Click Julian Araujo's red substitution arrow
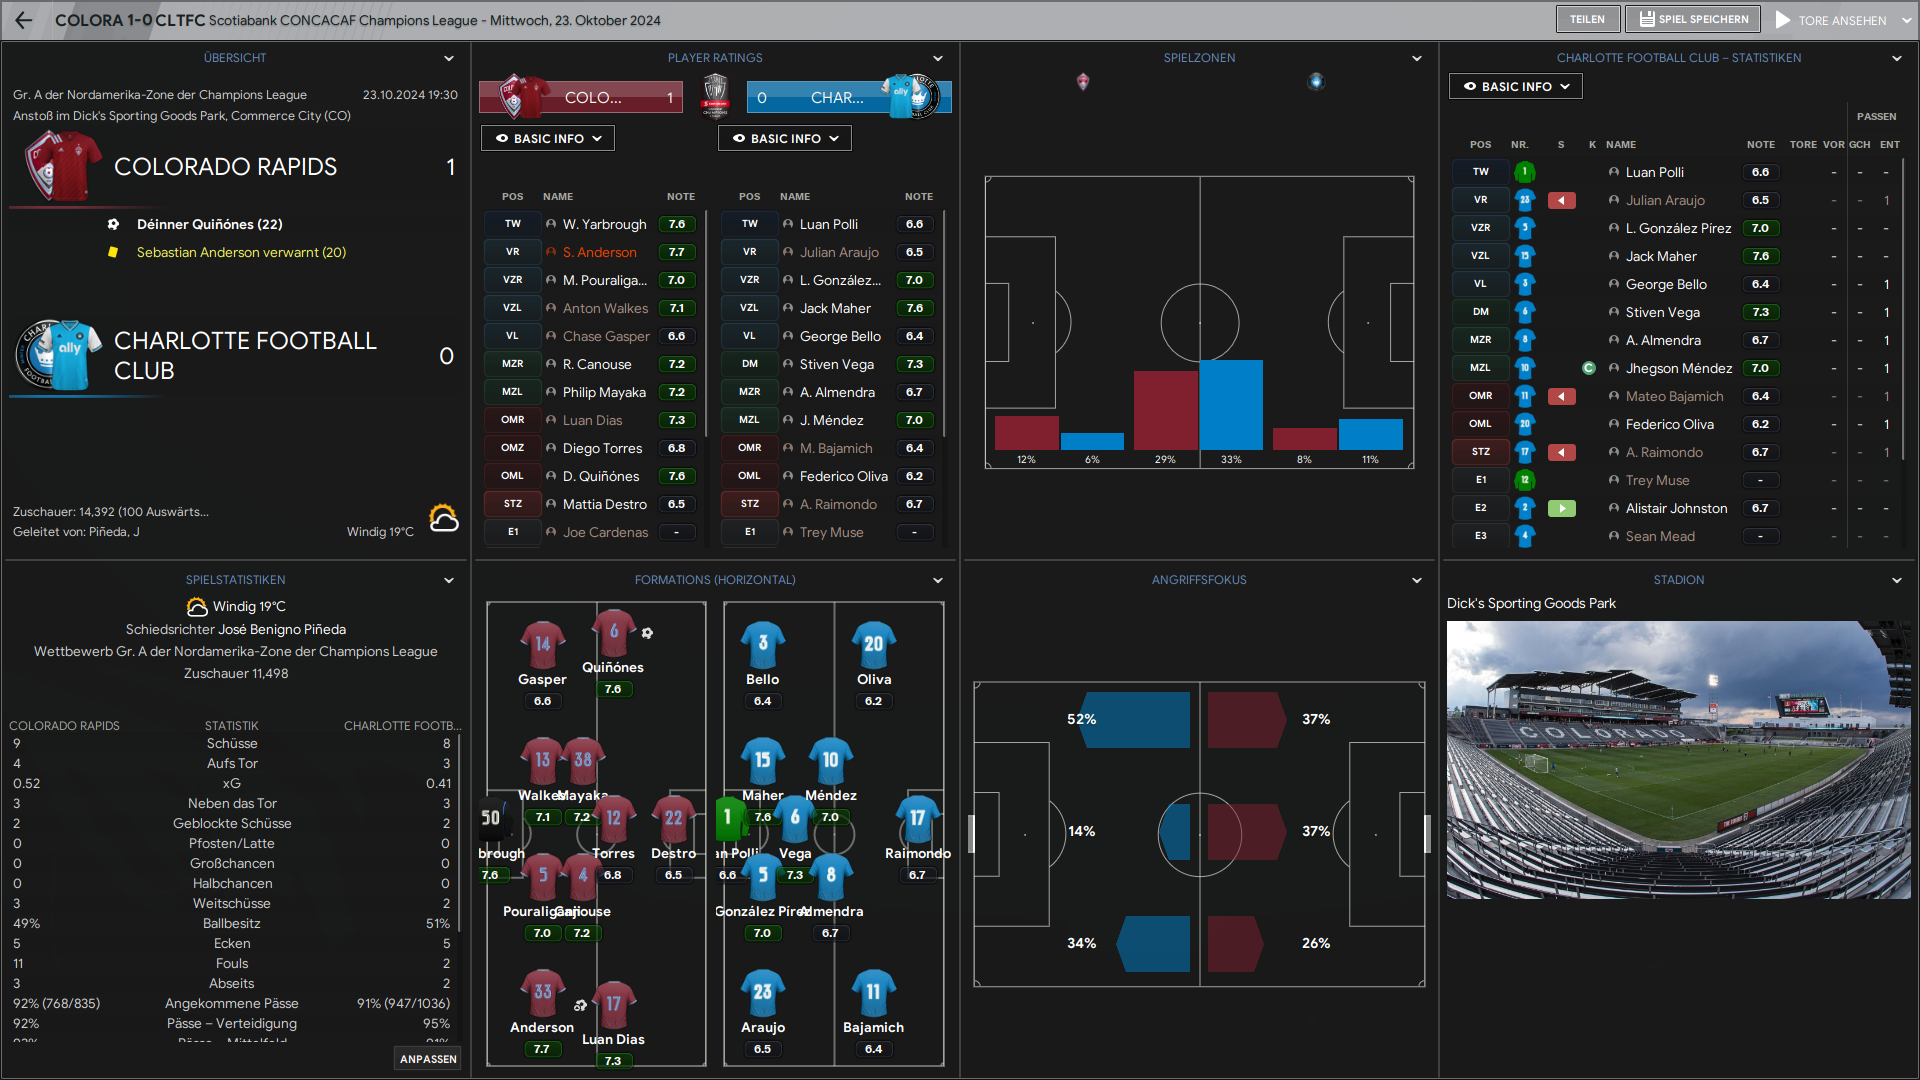 click(1562, 201)
